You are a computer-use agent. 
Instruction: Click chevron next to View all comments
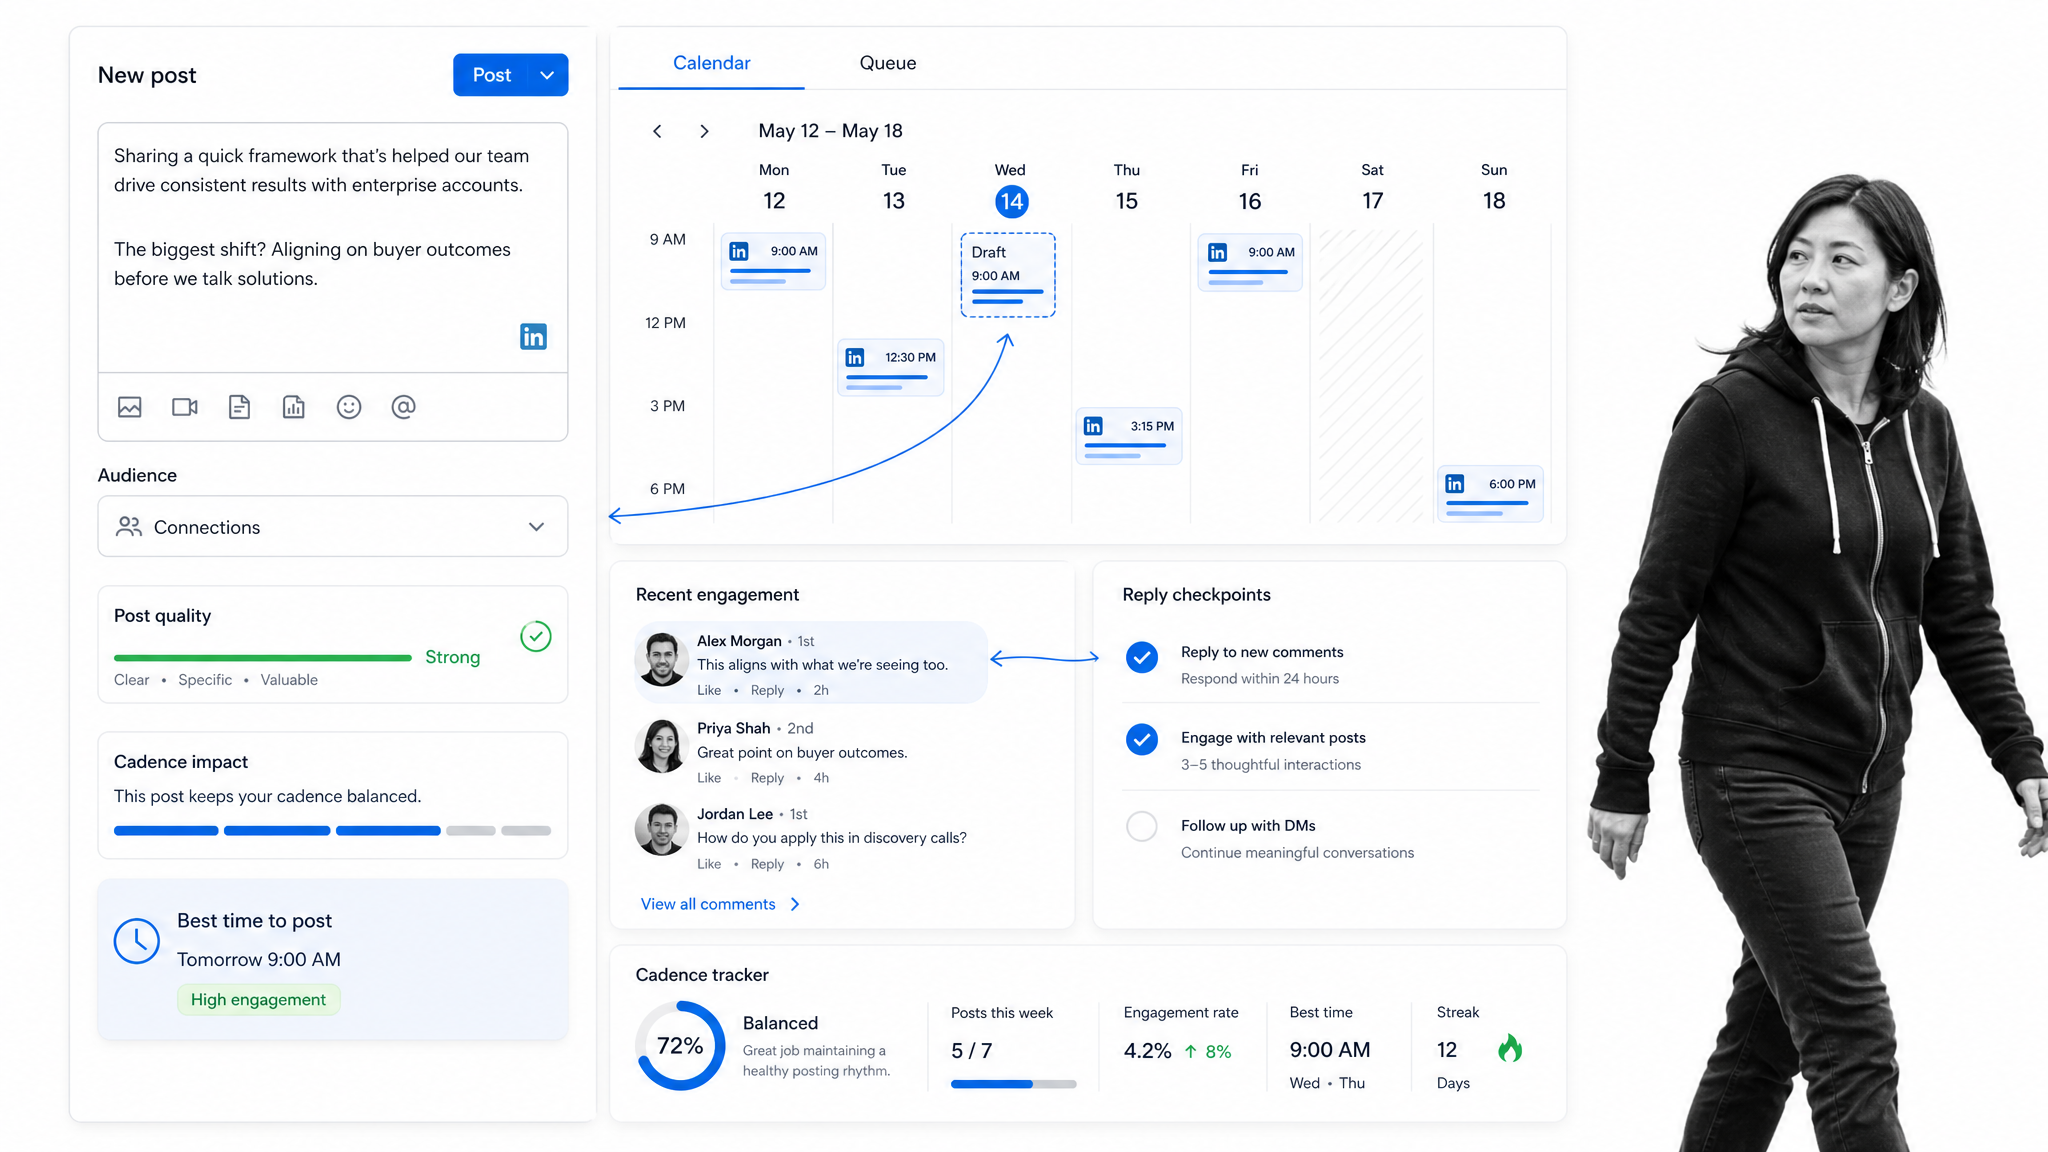[x=796, y=904]
